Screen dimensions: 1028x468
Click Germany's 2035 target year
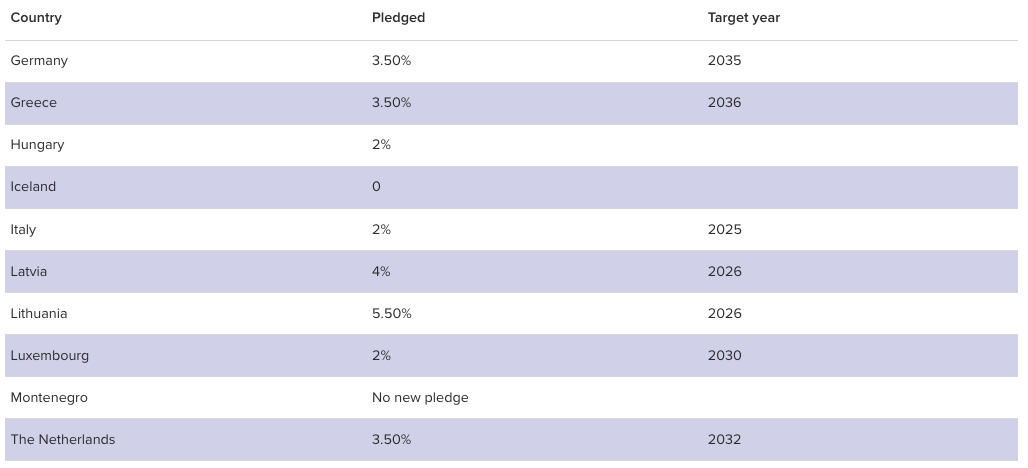click(724, 61)
